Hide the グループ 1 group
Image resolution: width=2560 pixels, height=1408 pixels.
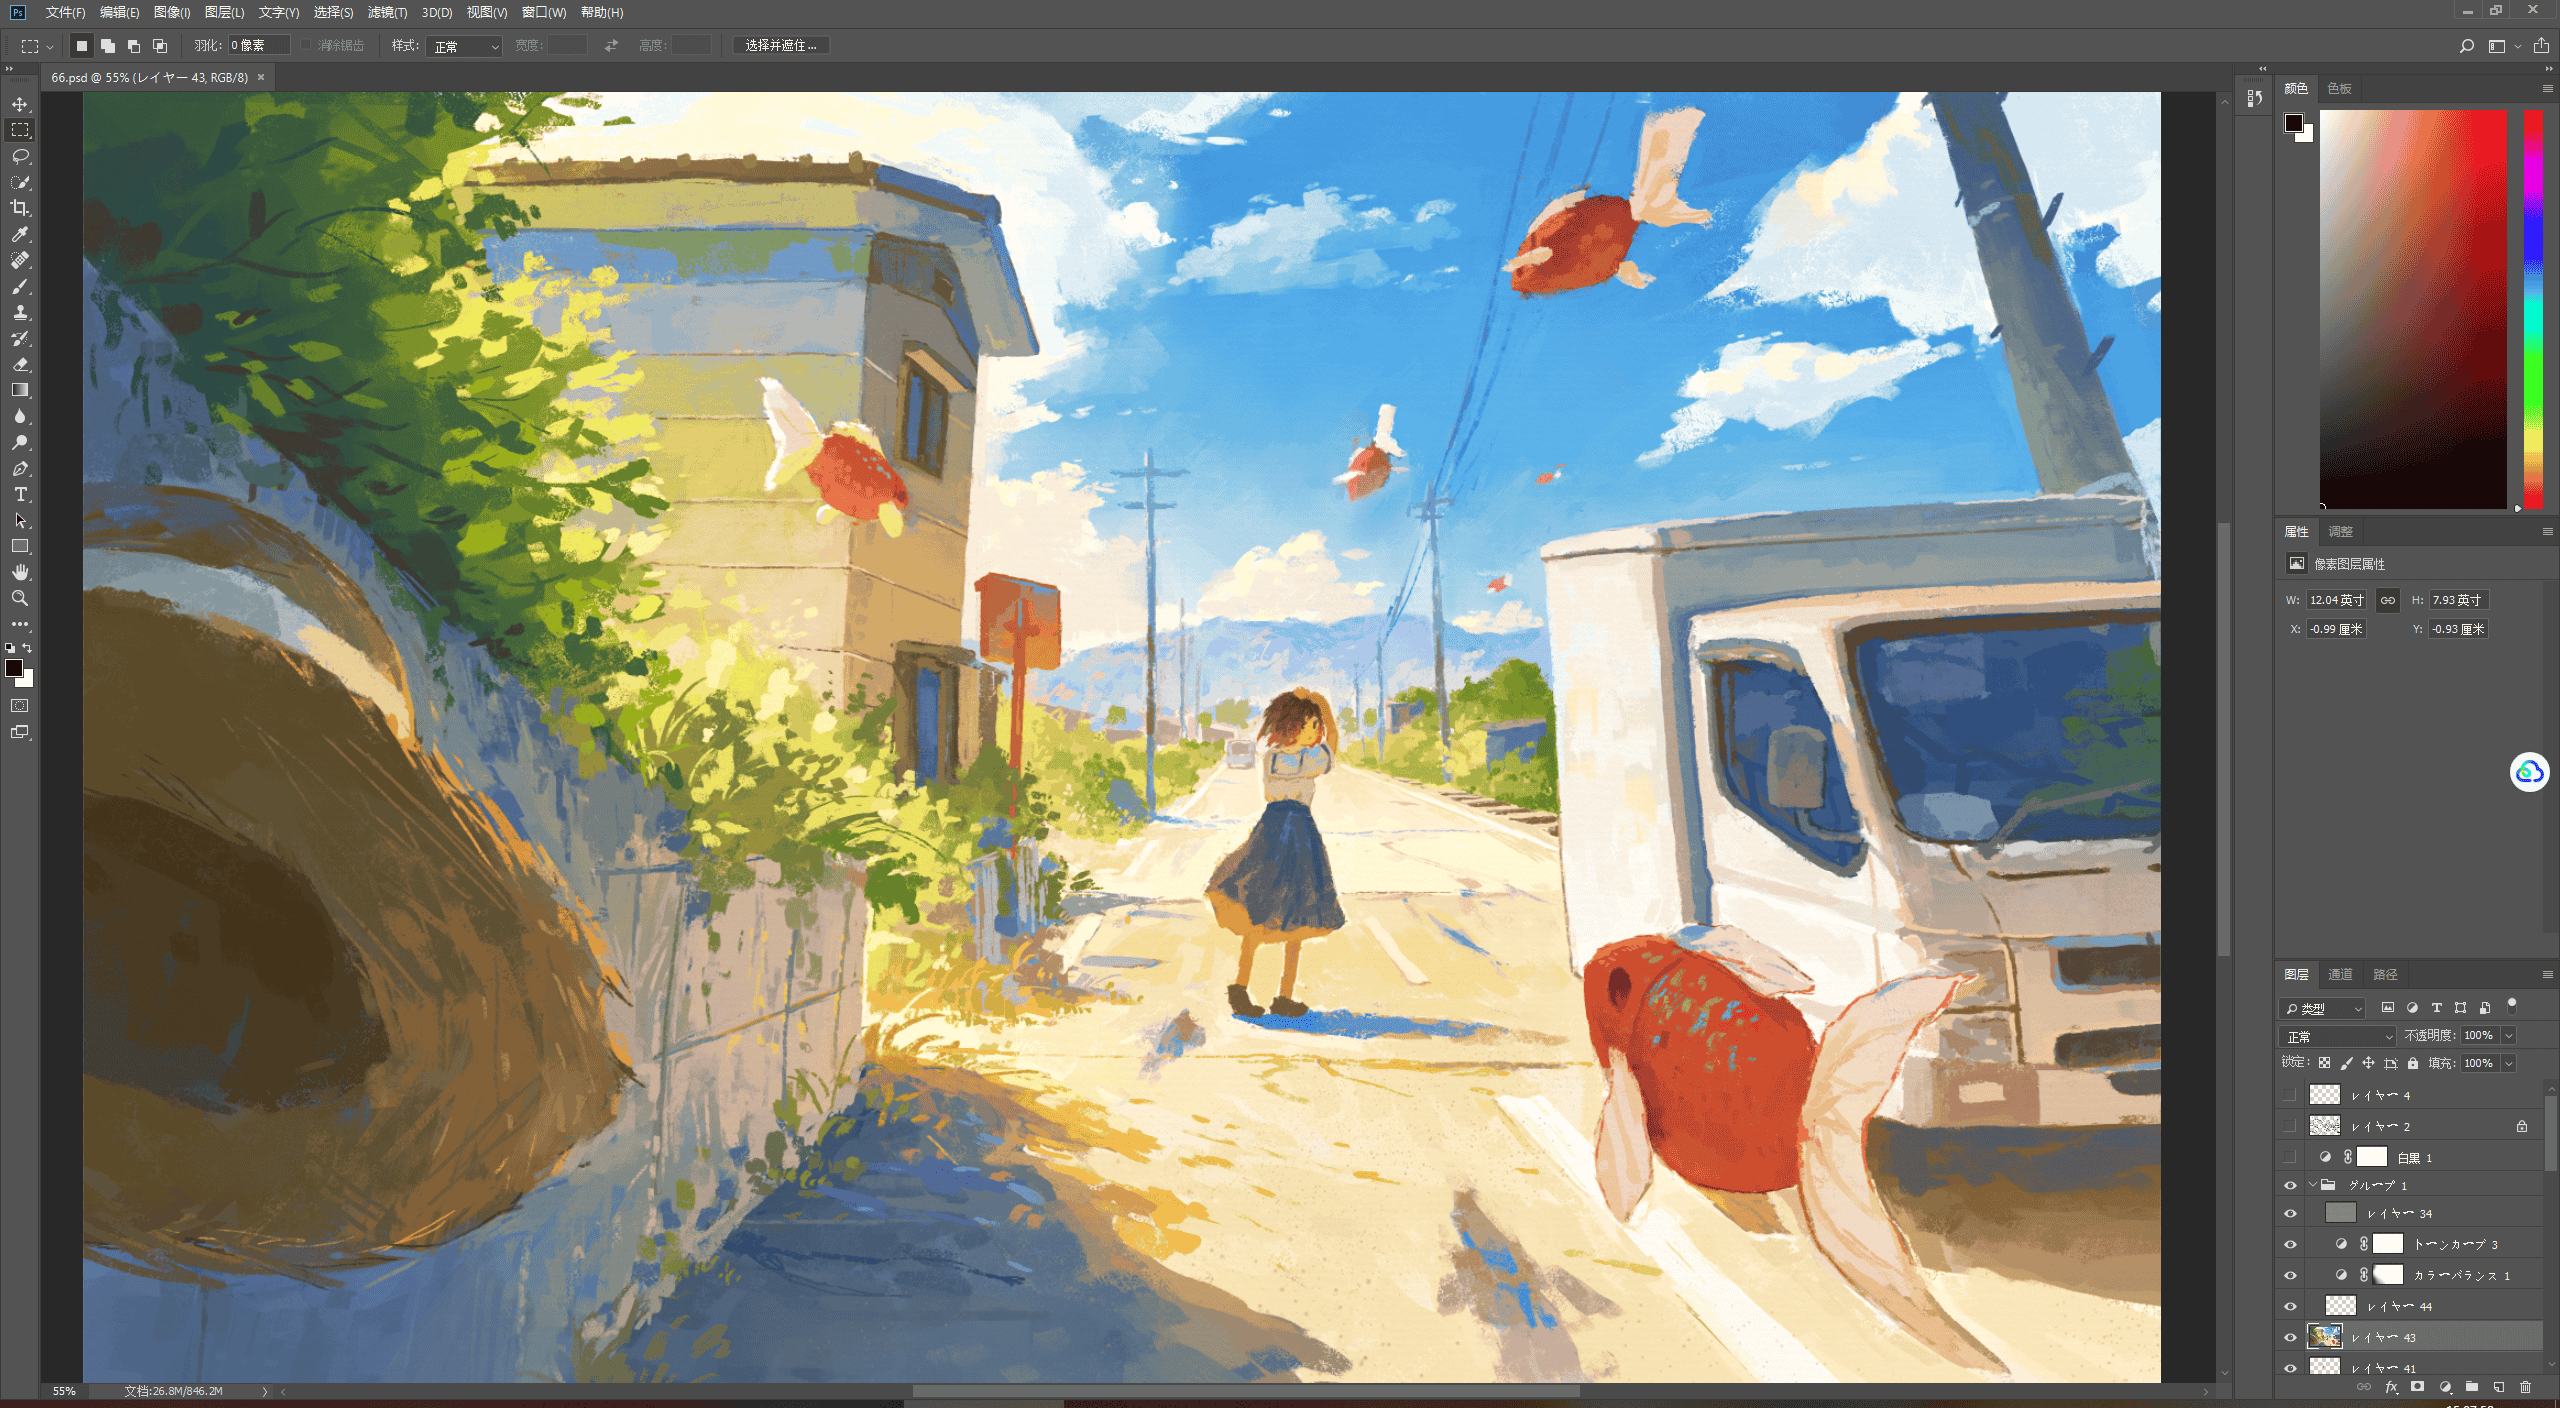pyautogui.click(x=2290, y=1185)
